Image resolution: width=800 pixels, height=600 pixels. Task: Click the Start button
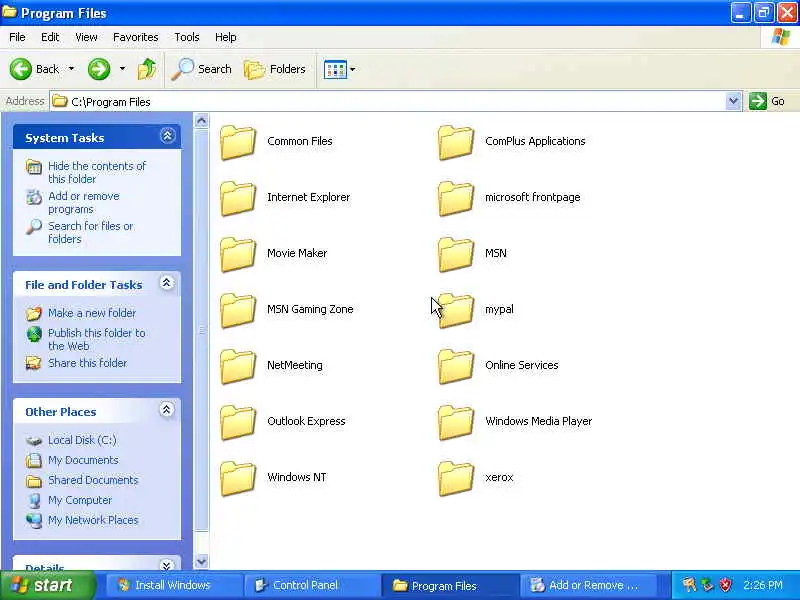47,585
